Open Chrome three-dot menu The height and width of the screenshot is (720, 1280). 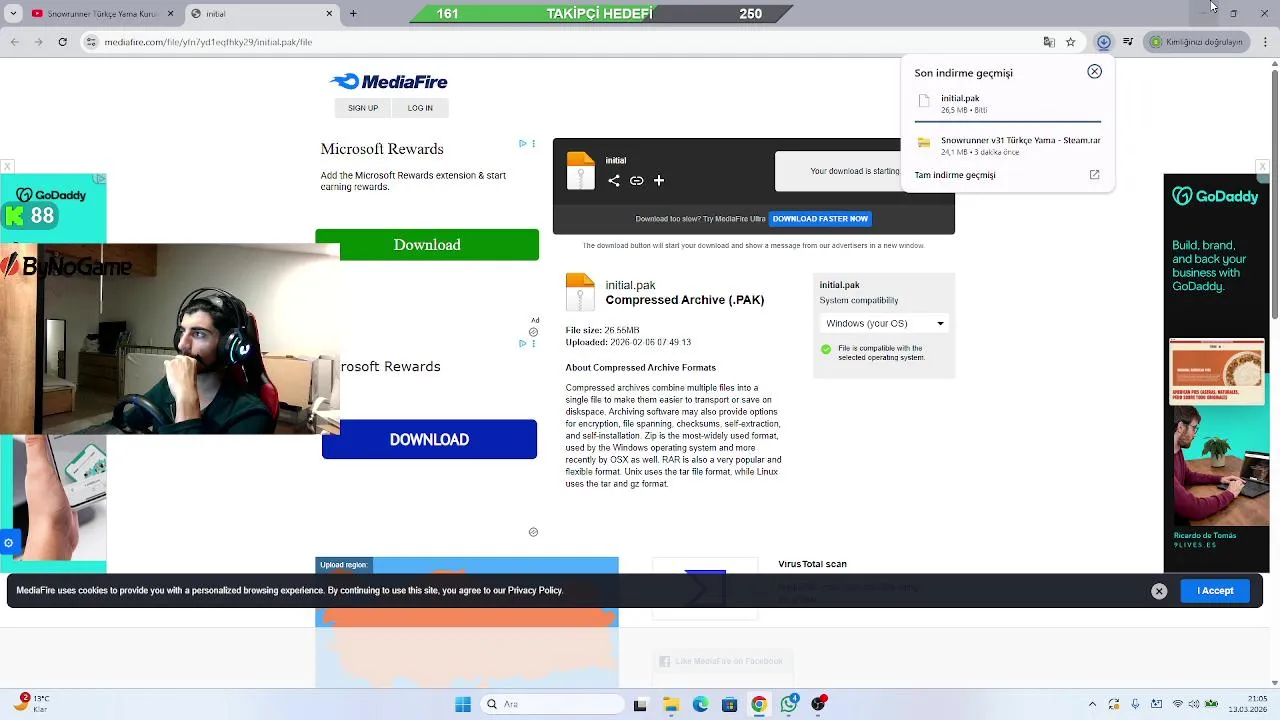point(1264,42)
